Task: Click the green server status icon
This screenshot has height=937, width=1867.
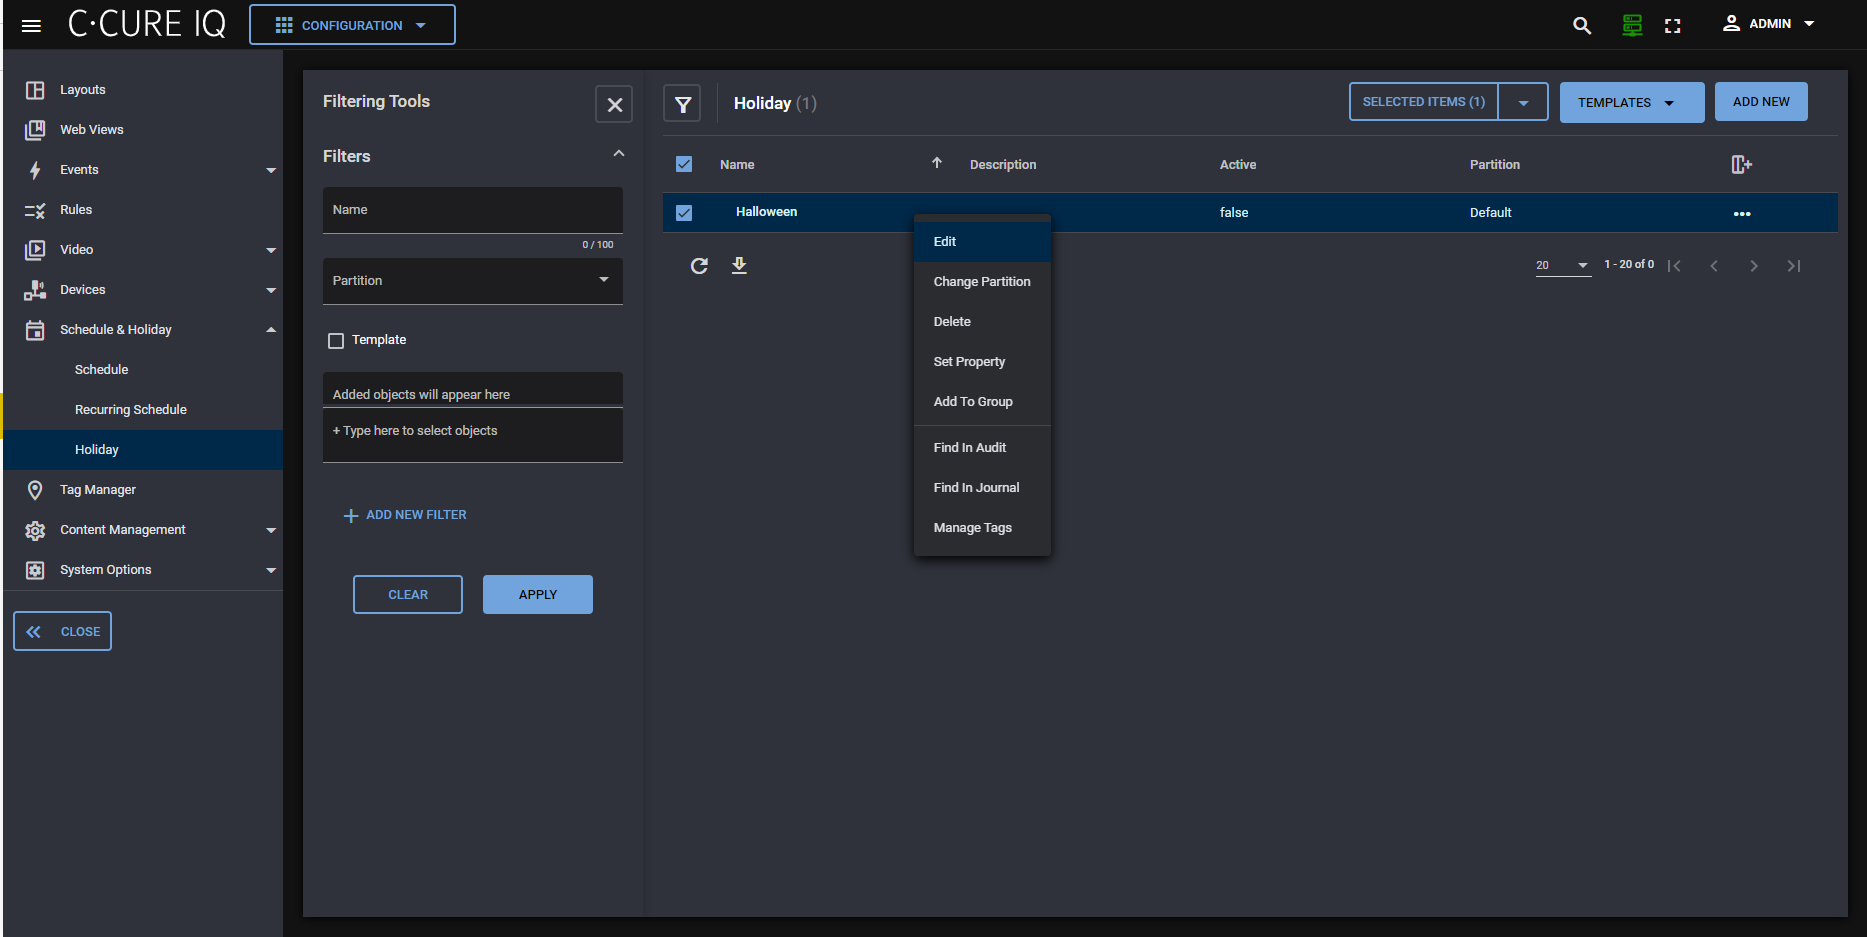Action: point(1632,26)
